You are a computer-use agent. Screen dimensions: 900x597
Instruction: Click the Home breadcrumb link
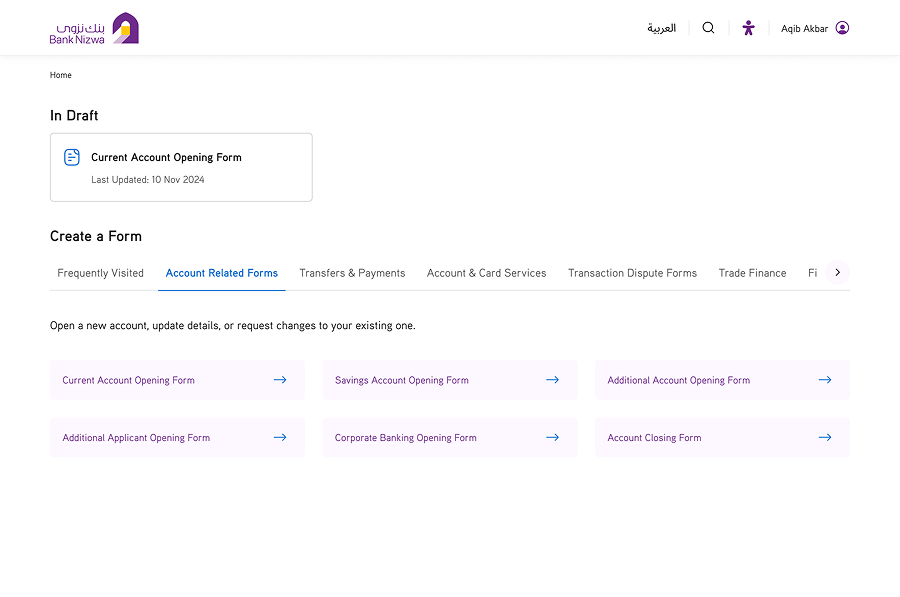61,75
